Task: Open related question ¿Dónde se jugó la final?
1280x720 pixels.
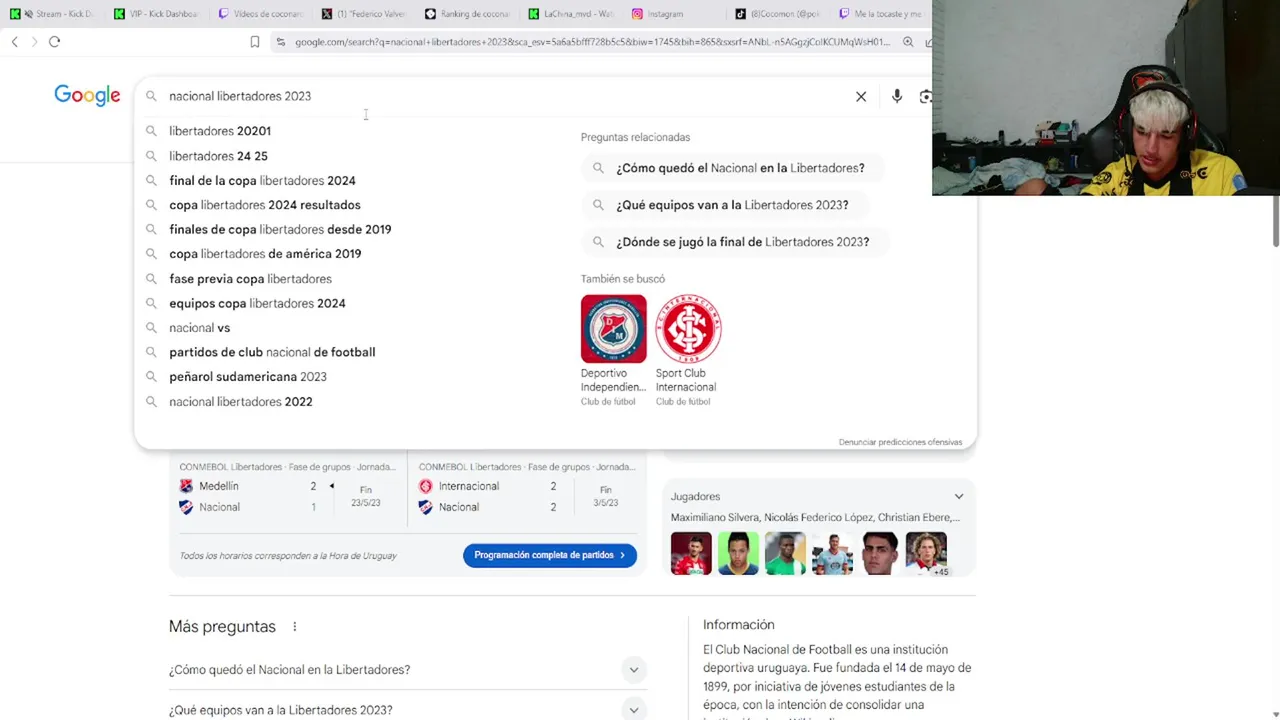Action: 734,242
